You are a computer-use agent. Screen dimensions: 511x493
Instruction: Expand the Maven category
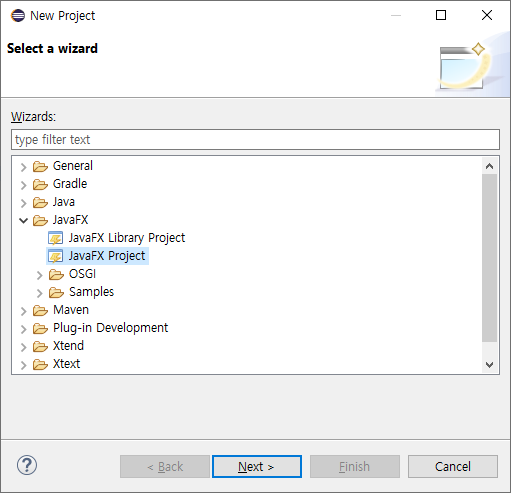(23, 311)
